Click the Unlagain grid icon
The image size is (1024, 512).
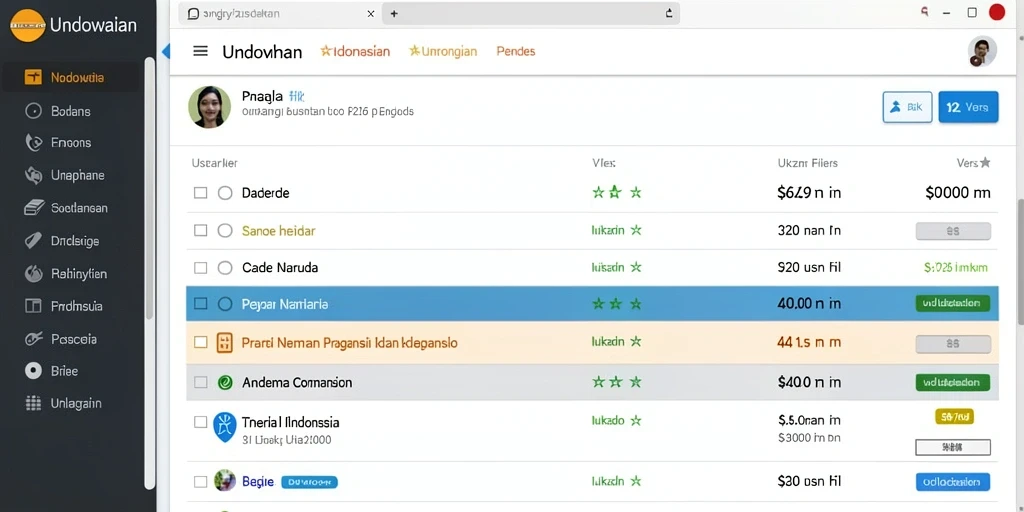[33, 403]
